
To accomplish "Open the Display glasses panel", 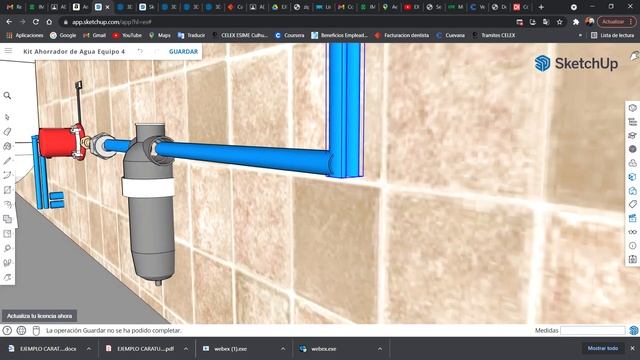I will [633, 232].
